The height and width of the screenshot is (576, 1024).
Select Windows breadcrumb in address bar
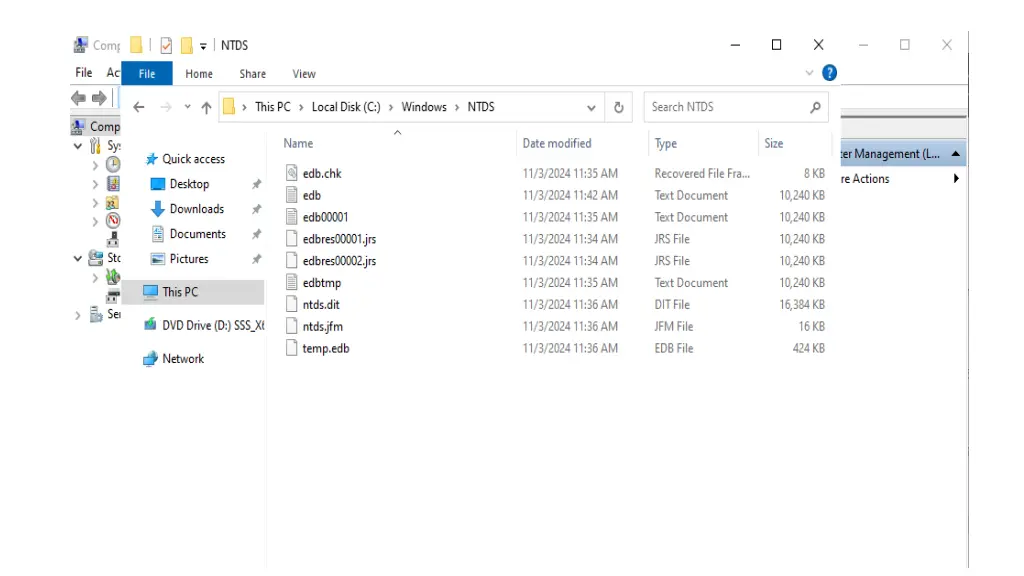424,107
